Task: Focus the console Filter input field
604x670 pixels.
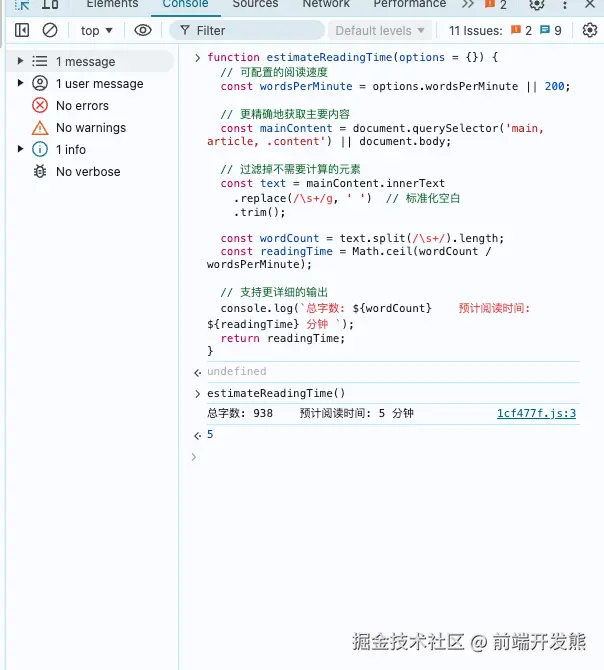Action: (247, 31)
